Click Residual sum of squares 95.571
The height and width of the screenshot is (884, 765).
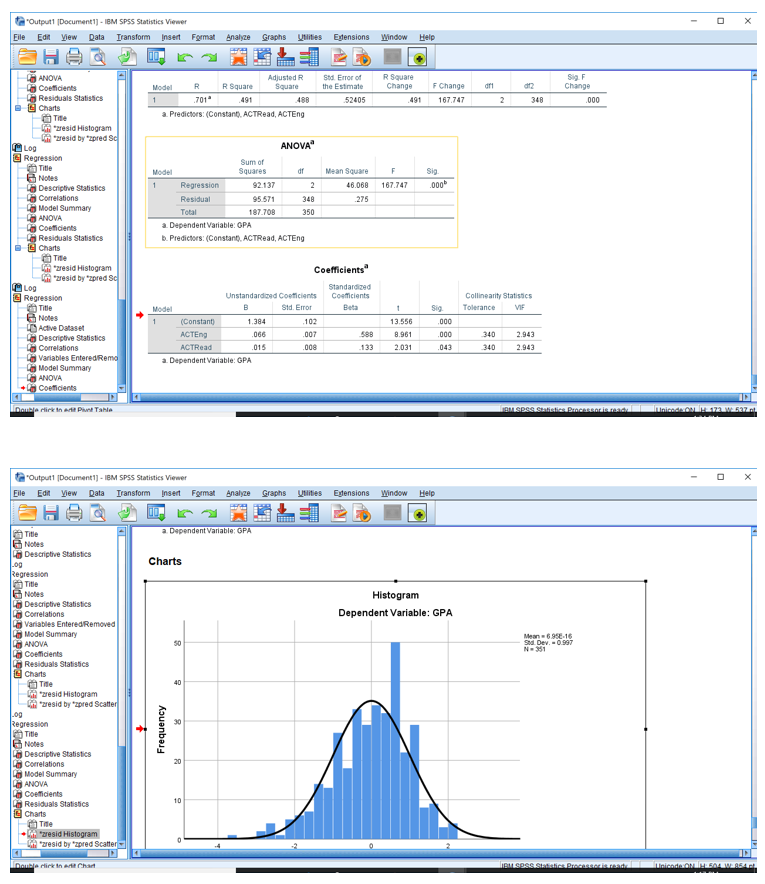pyautogui.click(x=264, y=199)
